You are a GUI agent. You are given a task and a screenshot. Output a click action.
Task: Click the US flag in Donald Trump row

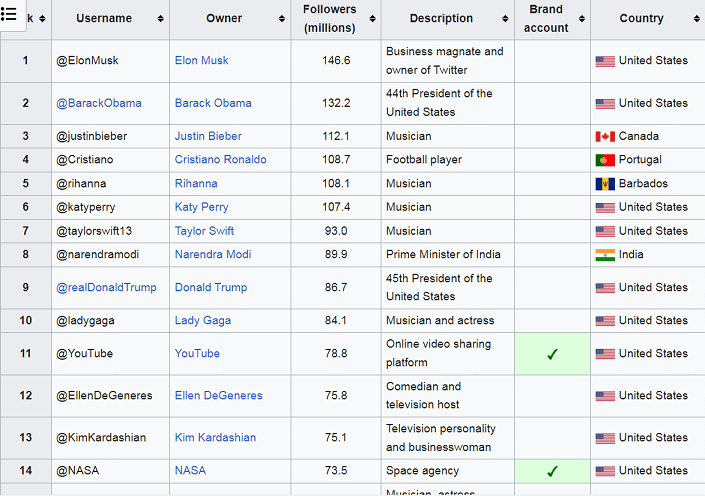(x=605, y=288)
